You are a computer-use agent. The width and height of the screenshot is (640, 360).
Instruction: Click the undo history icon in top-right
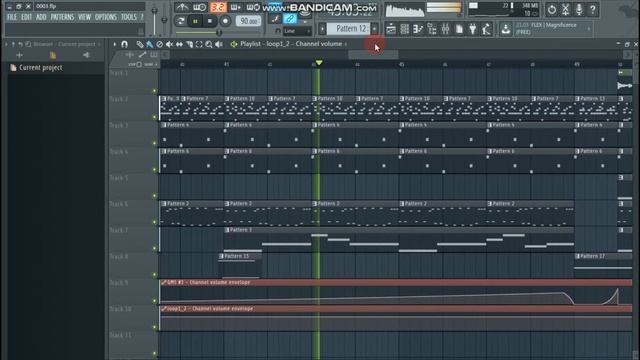552,9
